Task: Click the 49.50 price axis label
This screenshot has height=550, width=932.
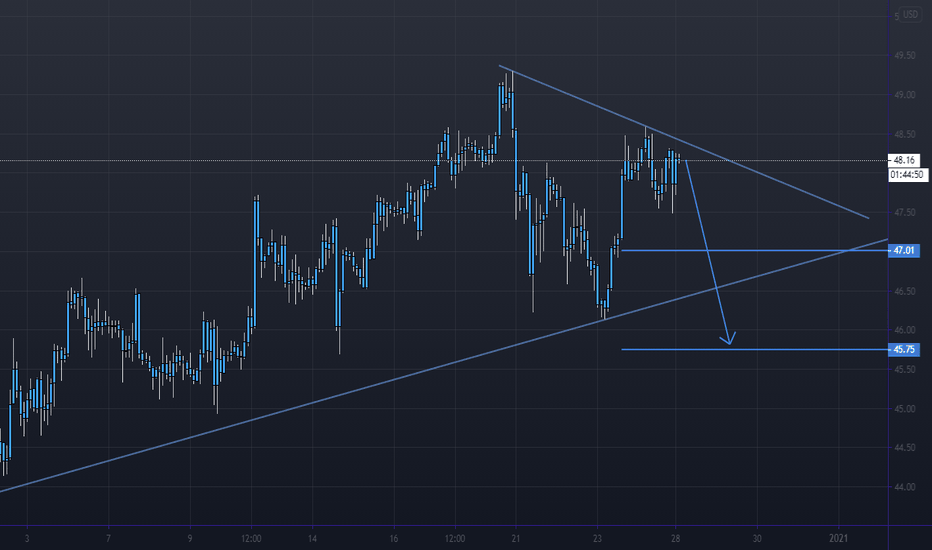Action: pyautogui.click(x=905, y=55)
